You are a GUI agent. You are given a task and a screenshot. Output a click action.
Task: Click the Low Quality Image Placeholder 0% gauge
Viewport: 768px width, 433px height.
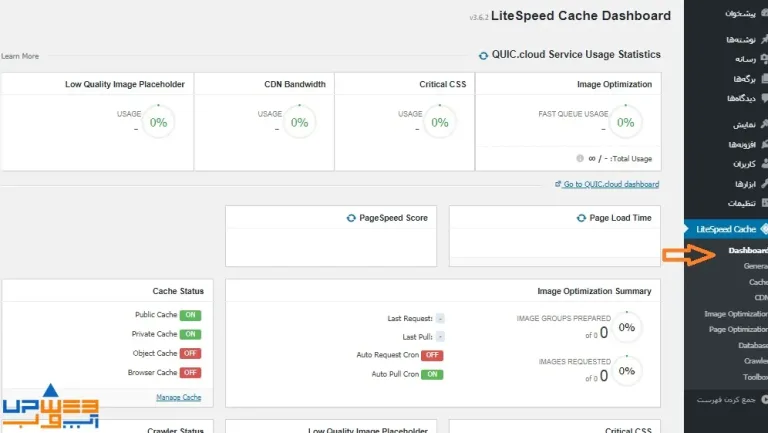click(158, 122)
